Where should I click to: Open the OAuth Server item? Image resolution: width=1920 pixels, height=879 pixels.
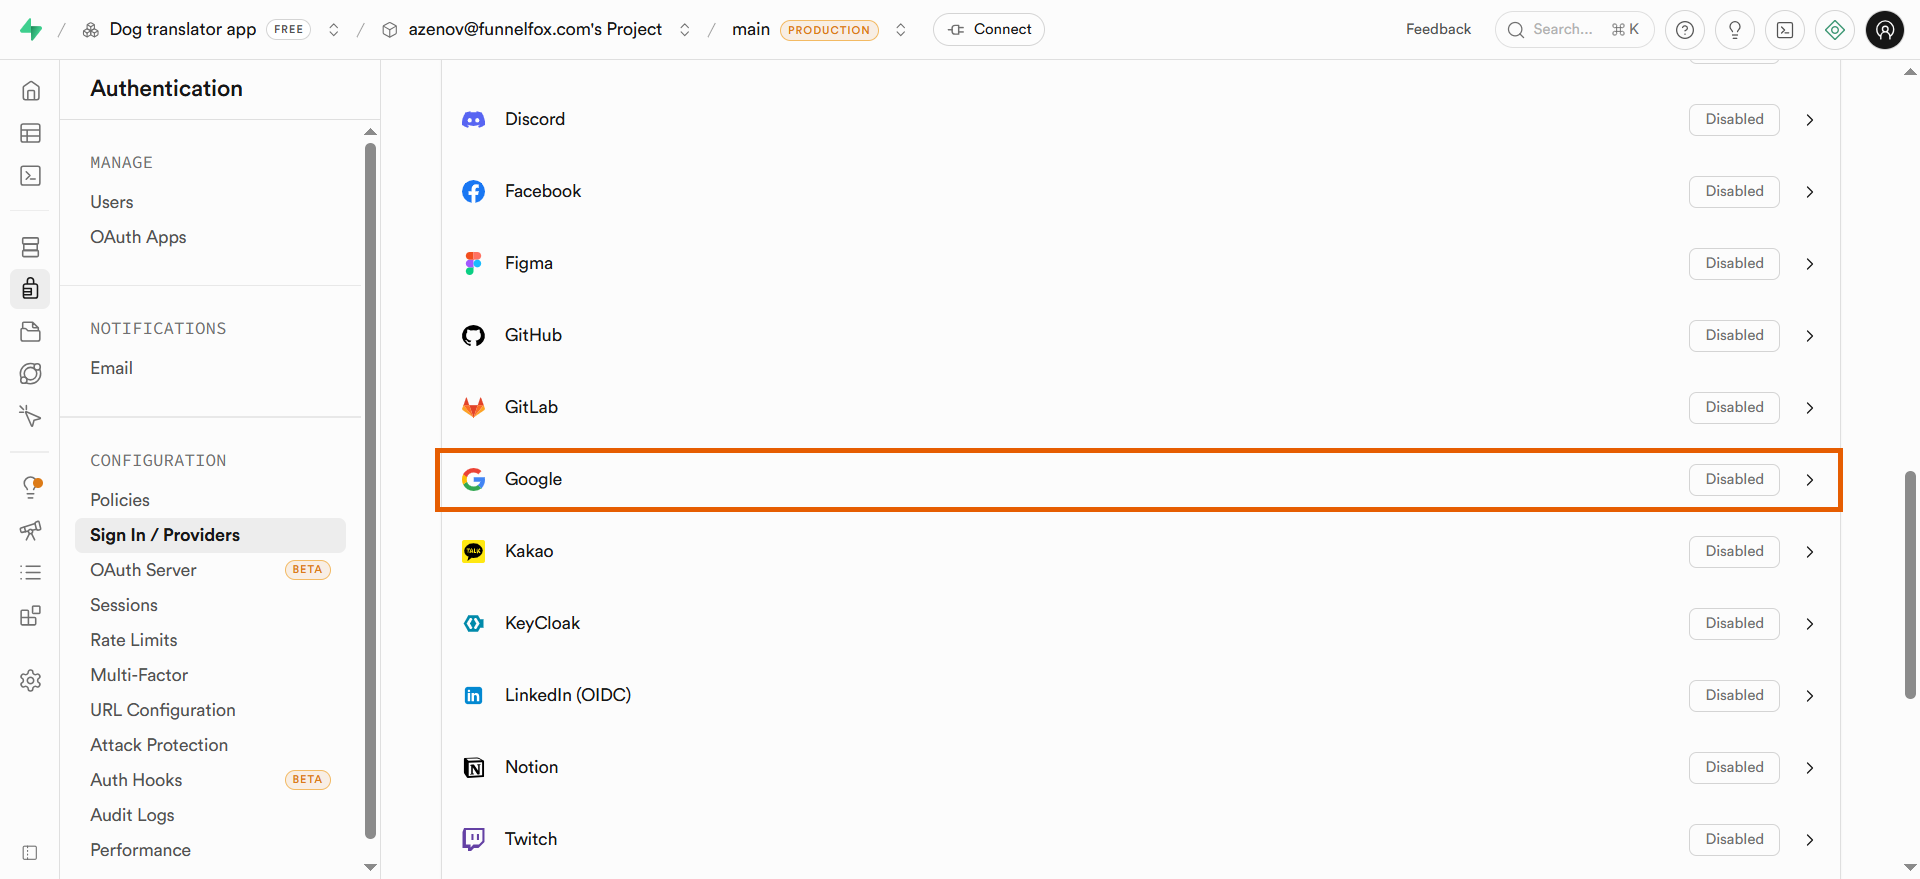[143, 570]
